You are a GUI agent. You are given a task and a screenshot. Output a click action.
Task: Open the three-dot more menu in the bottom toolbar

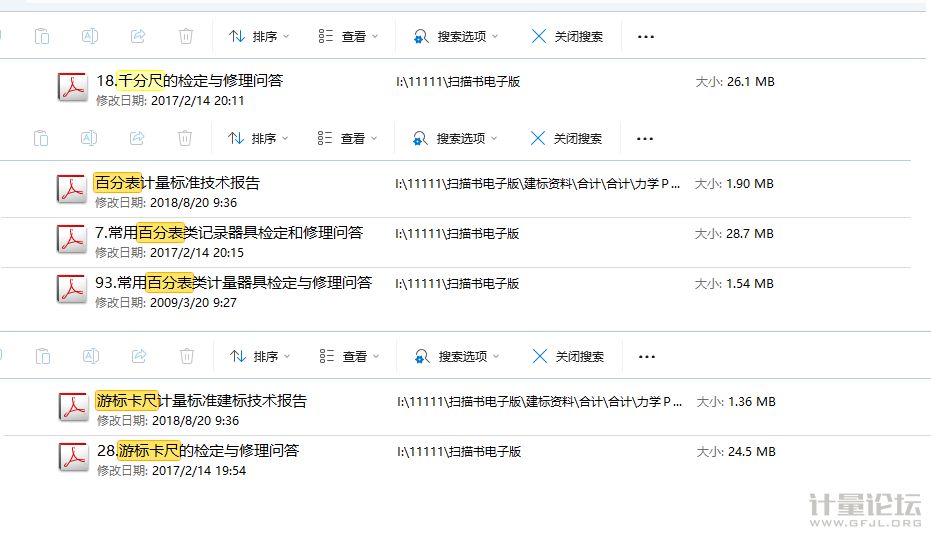coord(646,356)
